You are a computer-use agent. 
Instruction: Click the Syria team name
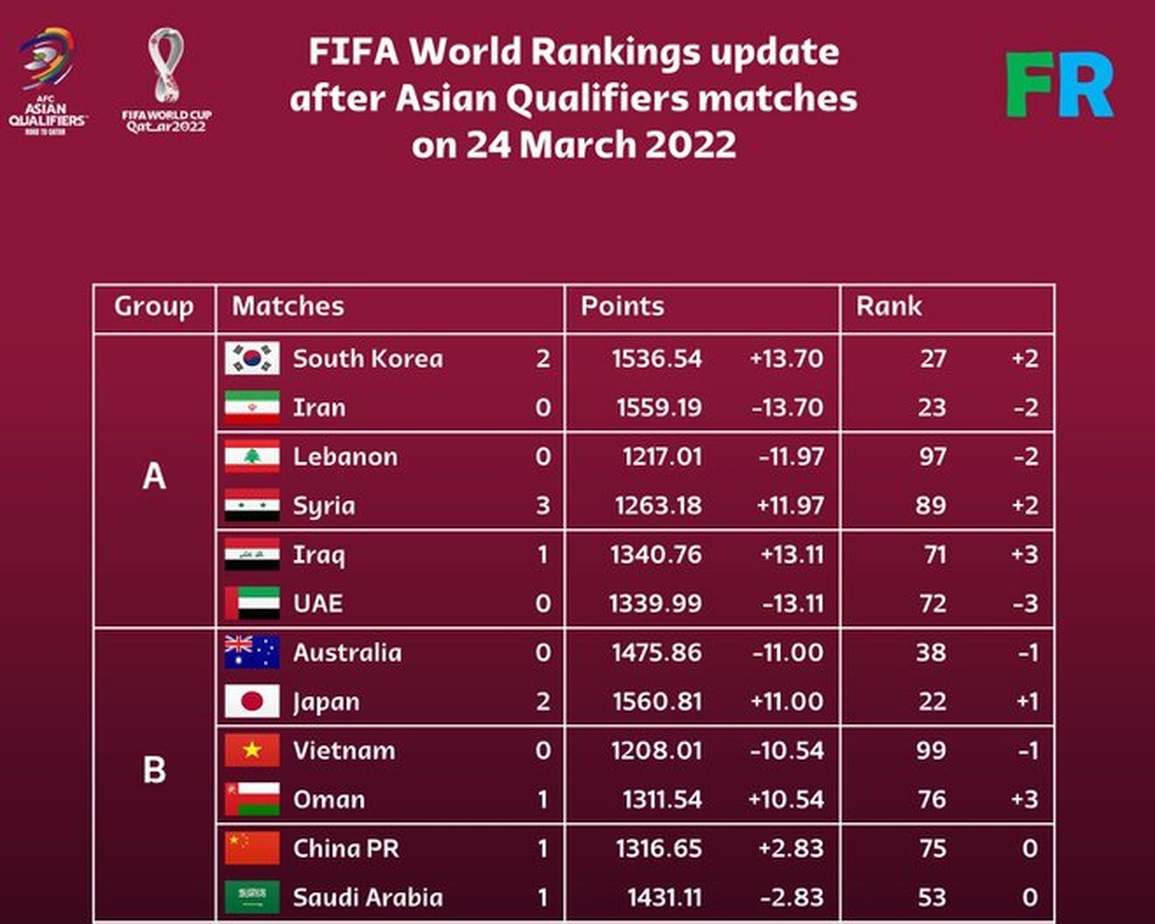324,507
